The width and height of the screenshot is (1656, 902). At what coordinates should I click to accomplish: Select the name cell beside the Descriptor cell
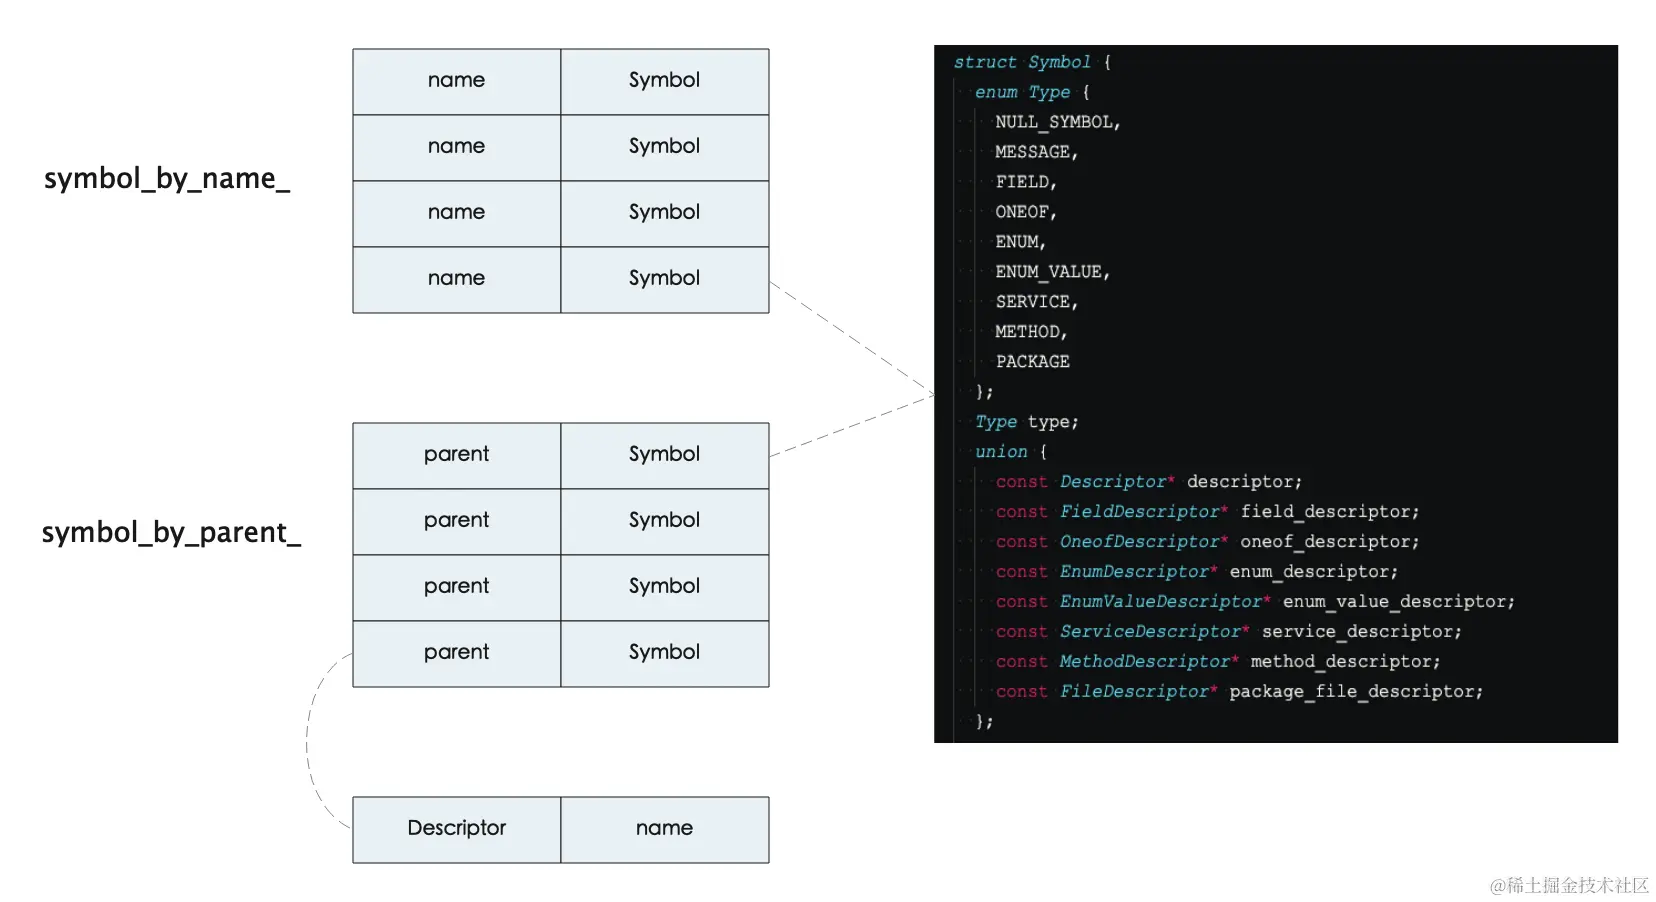coord(665,829)
